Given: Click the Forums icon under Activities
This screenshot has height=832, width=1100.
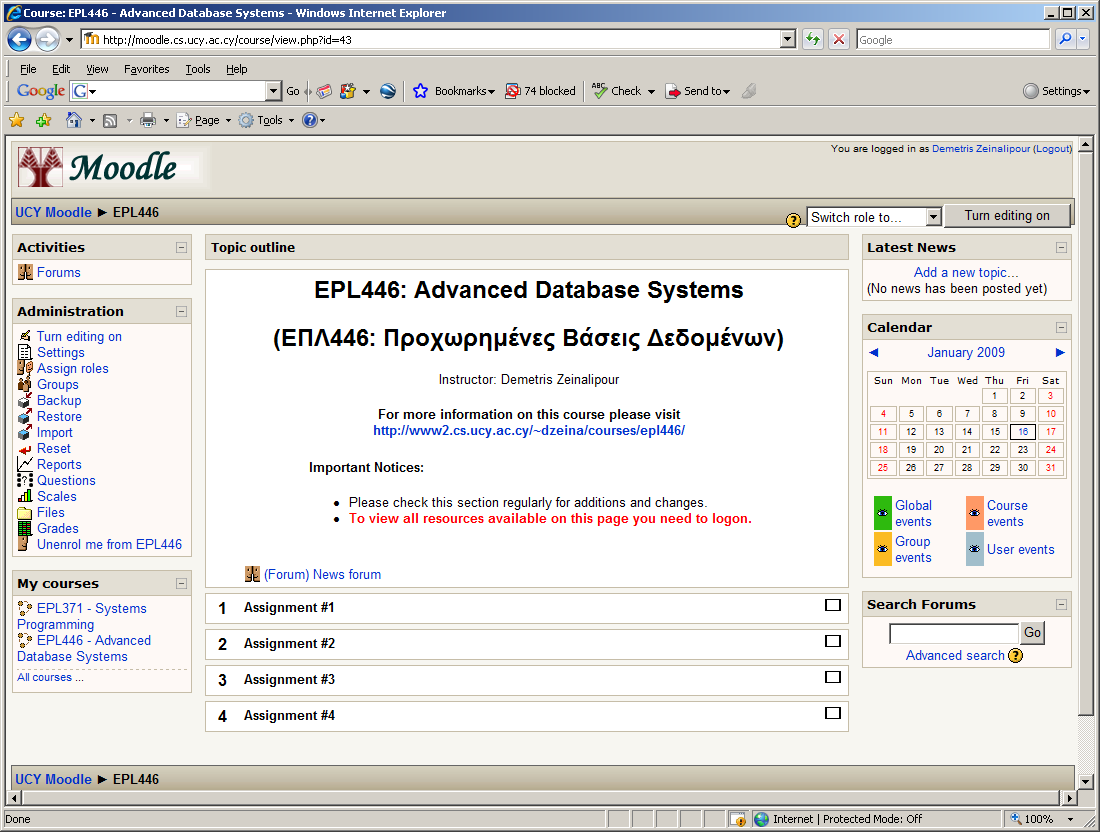Looking at the screenshot, I should [x=25, y=272].
